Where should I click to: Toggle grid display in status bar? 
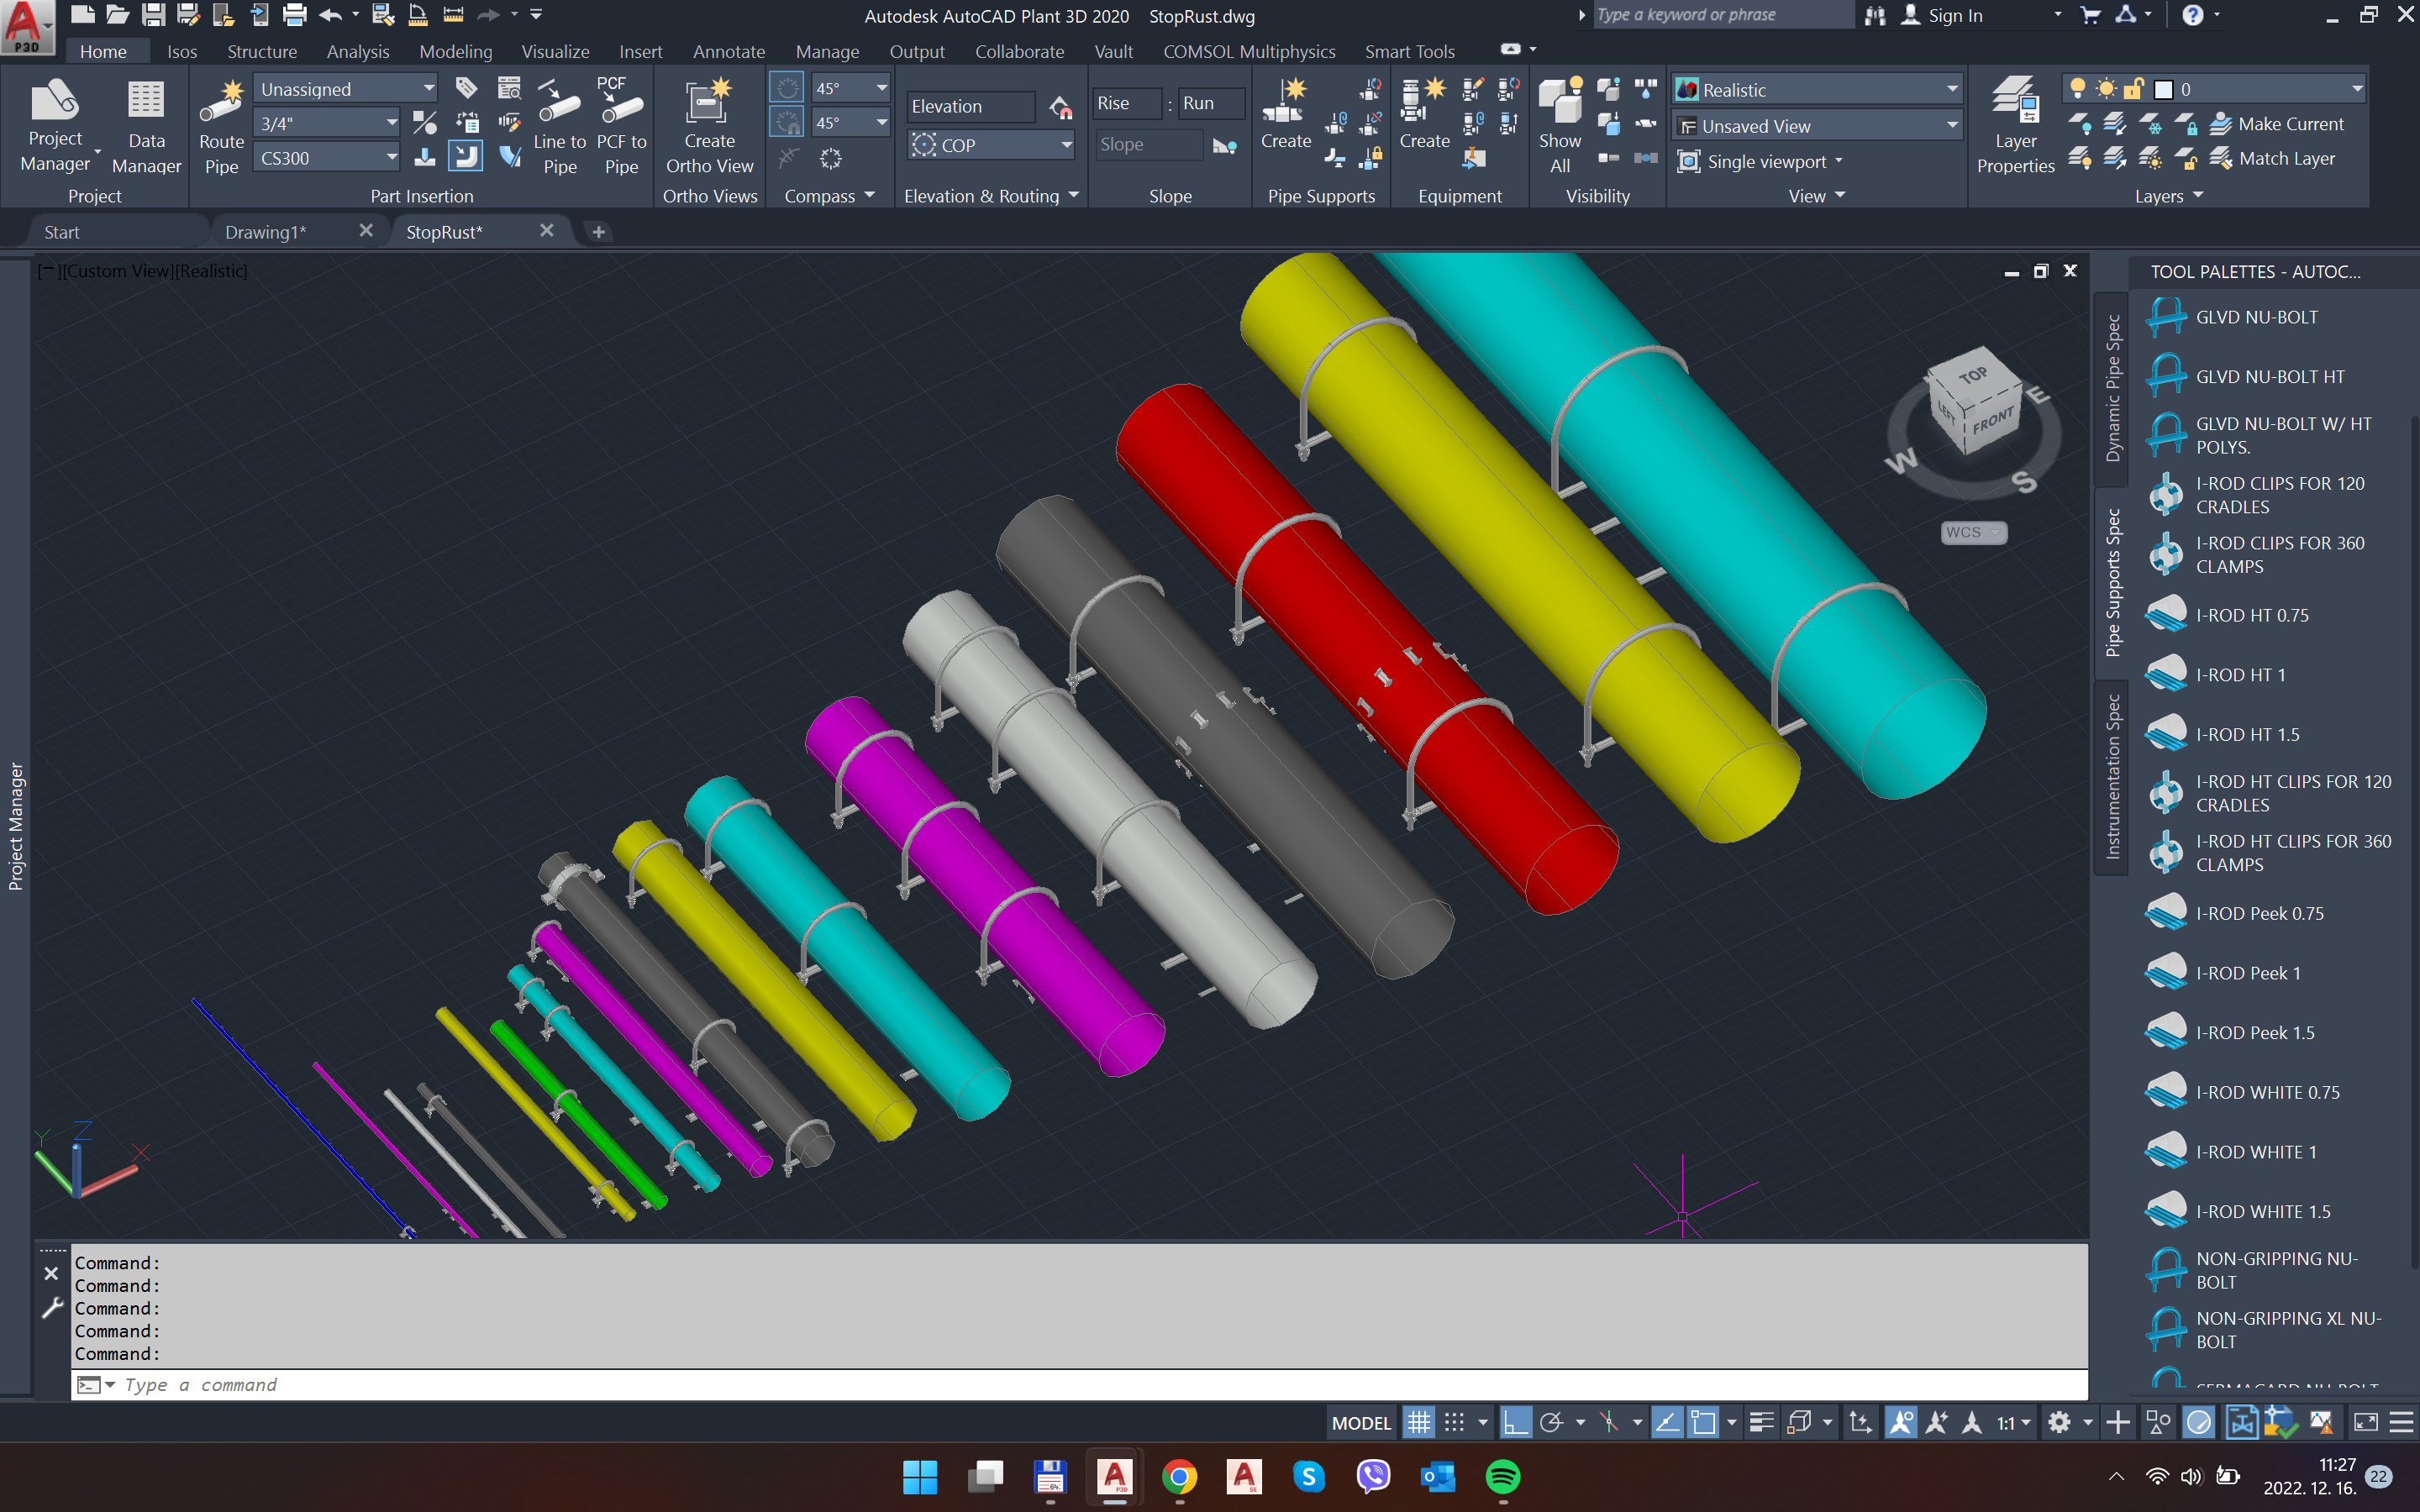[1418, 1422]
